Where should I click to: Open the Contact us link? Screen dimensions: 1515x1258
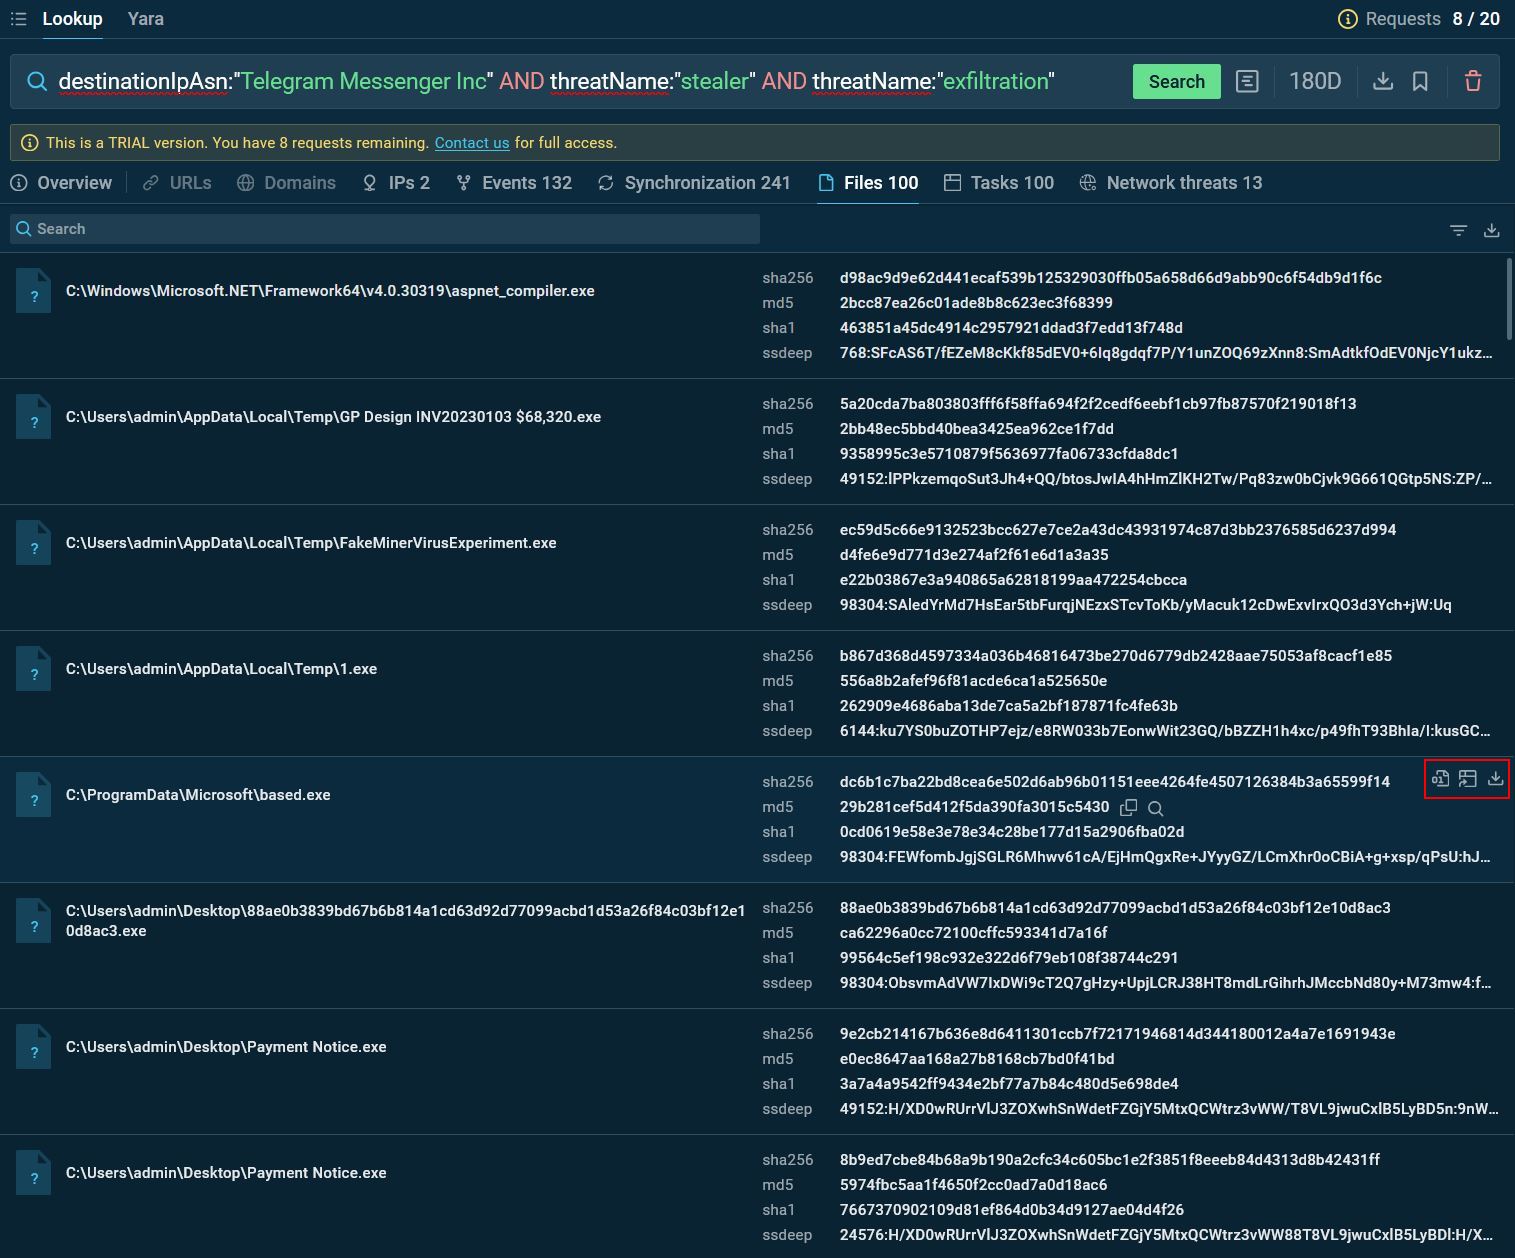[x=471, y=143]
